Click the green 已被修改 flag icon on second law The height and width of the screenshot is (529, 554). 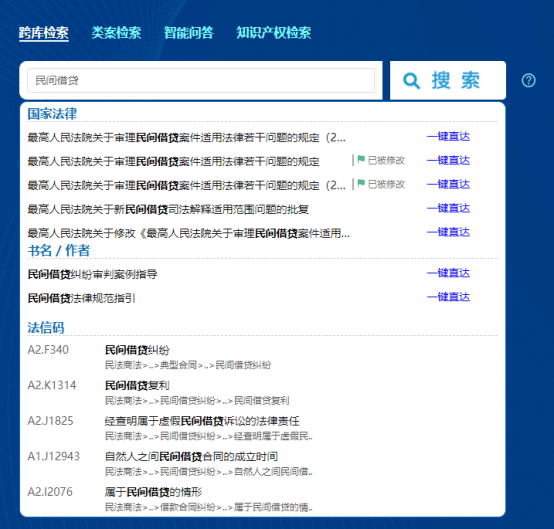click(x=361, y=160)
